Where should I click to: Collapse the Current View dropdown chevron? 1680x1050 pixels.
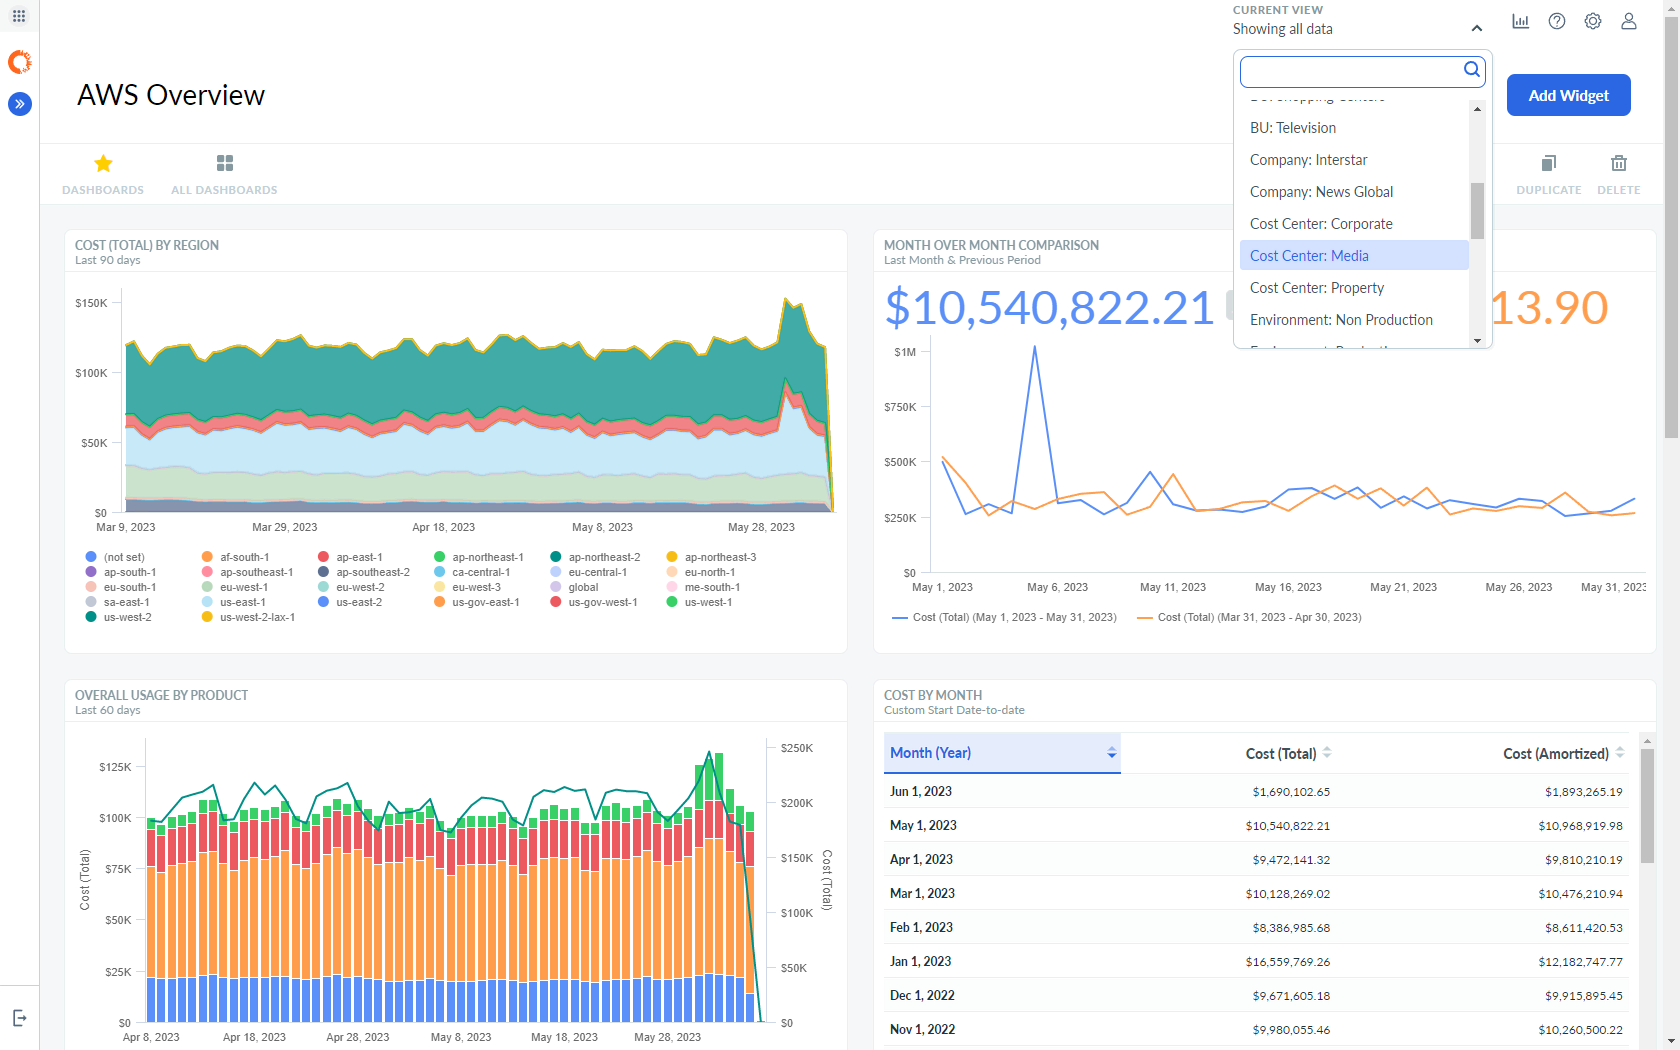[1476, 28]
